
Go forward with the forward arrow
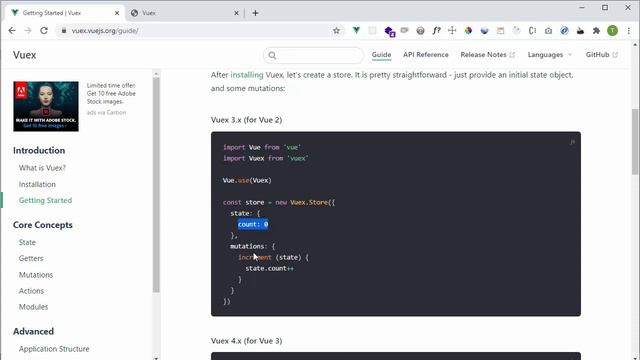coord(28,31)
